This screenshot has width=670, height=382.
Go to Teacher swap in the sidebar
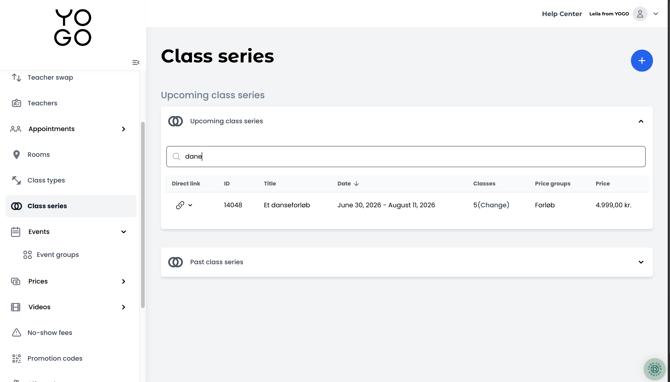pos(50,77)
